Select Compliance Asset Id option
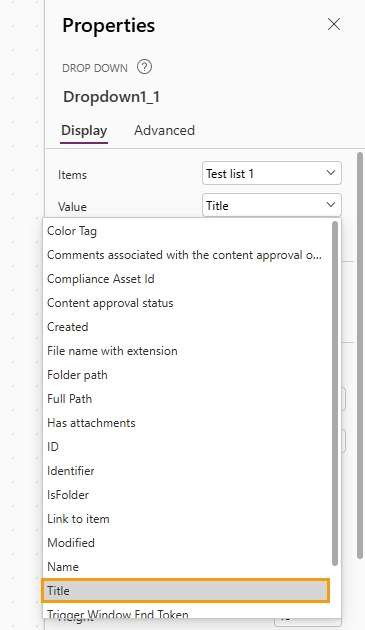 (187, 279)
